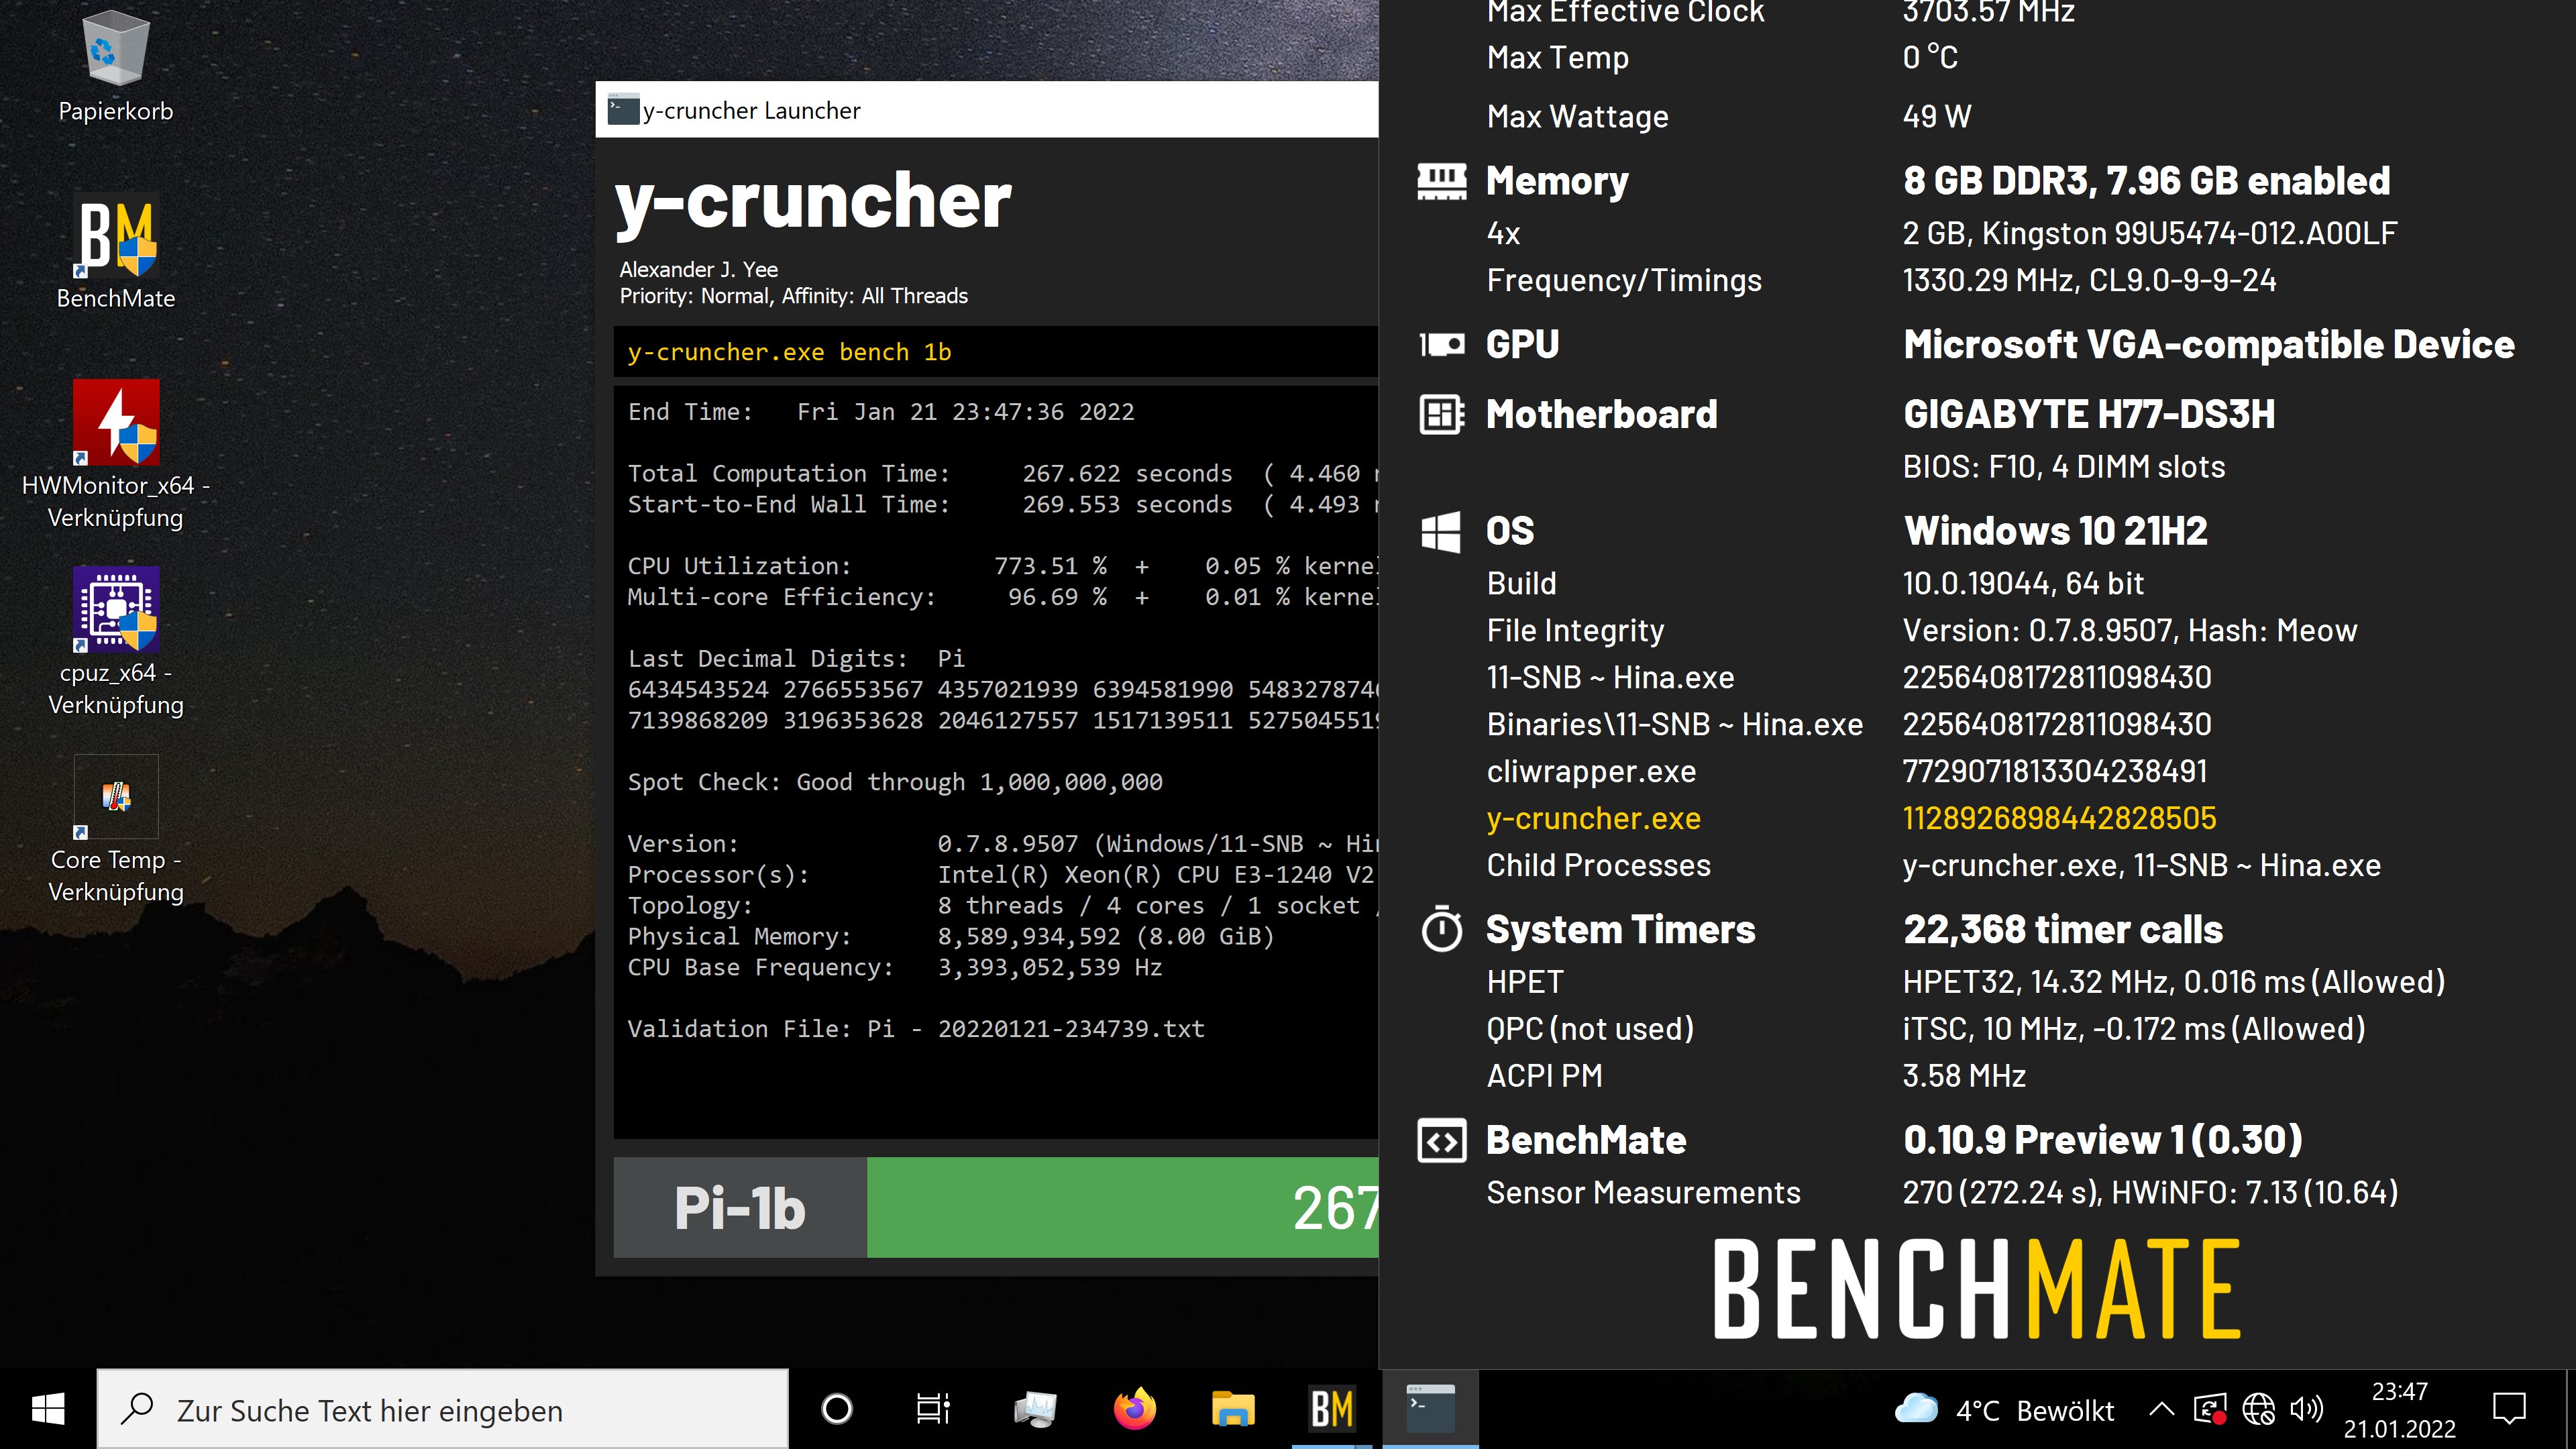The image size is (2576, 1449).
Task: Click the System Timers stopwatch icon
Action: tap(1441, 929)
